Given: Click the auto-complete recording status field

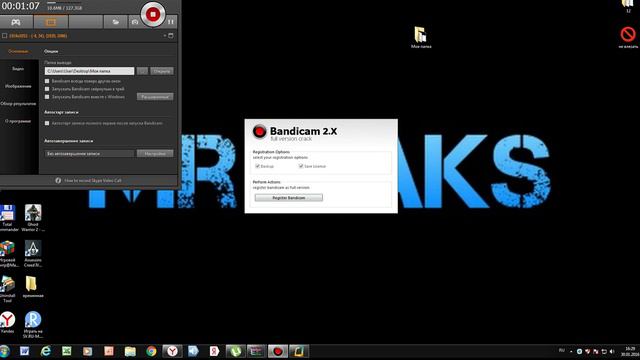Looking at the screenshot, I should pyautogui.click(x=89, y=153).
